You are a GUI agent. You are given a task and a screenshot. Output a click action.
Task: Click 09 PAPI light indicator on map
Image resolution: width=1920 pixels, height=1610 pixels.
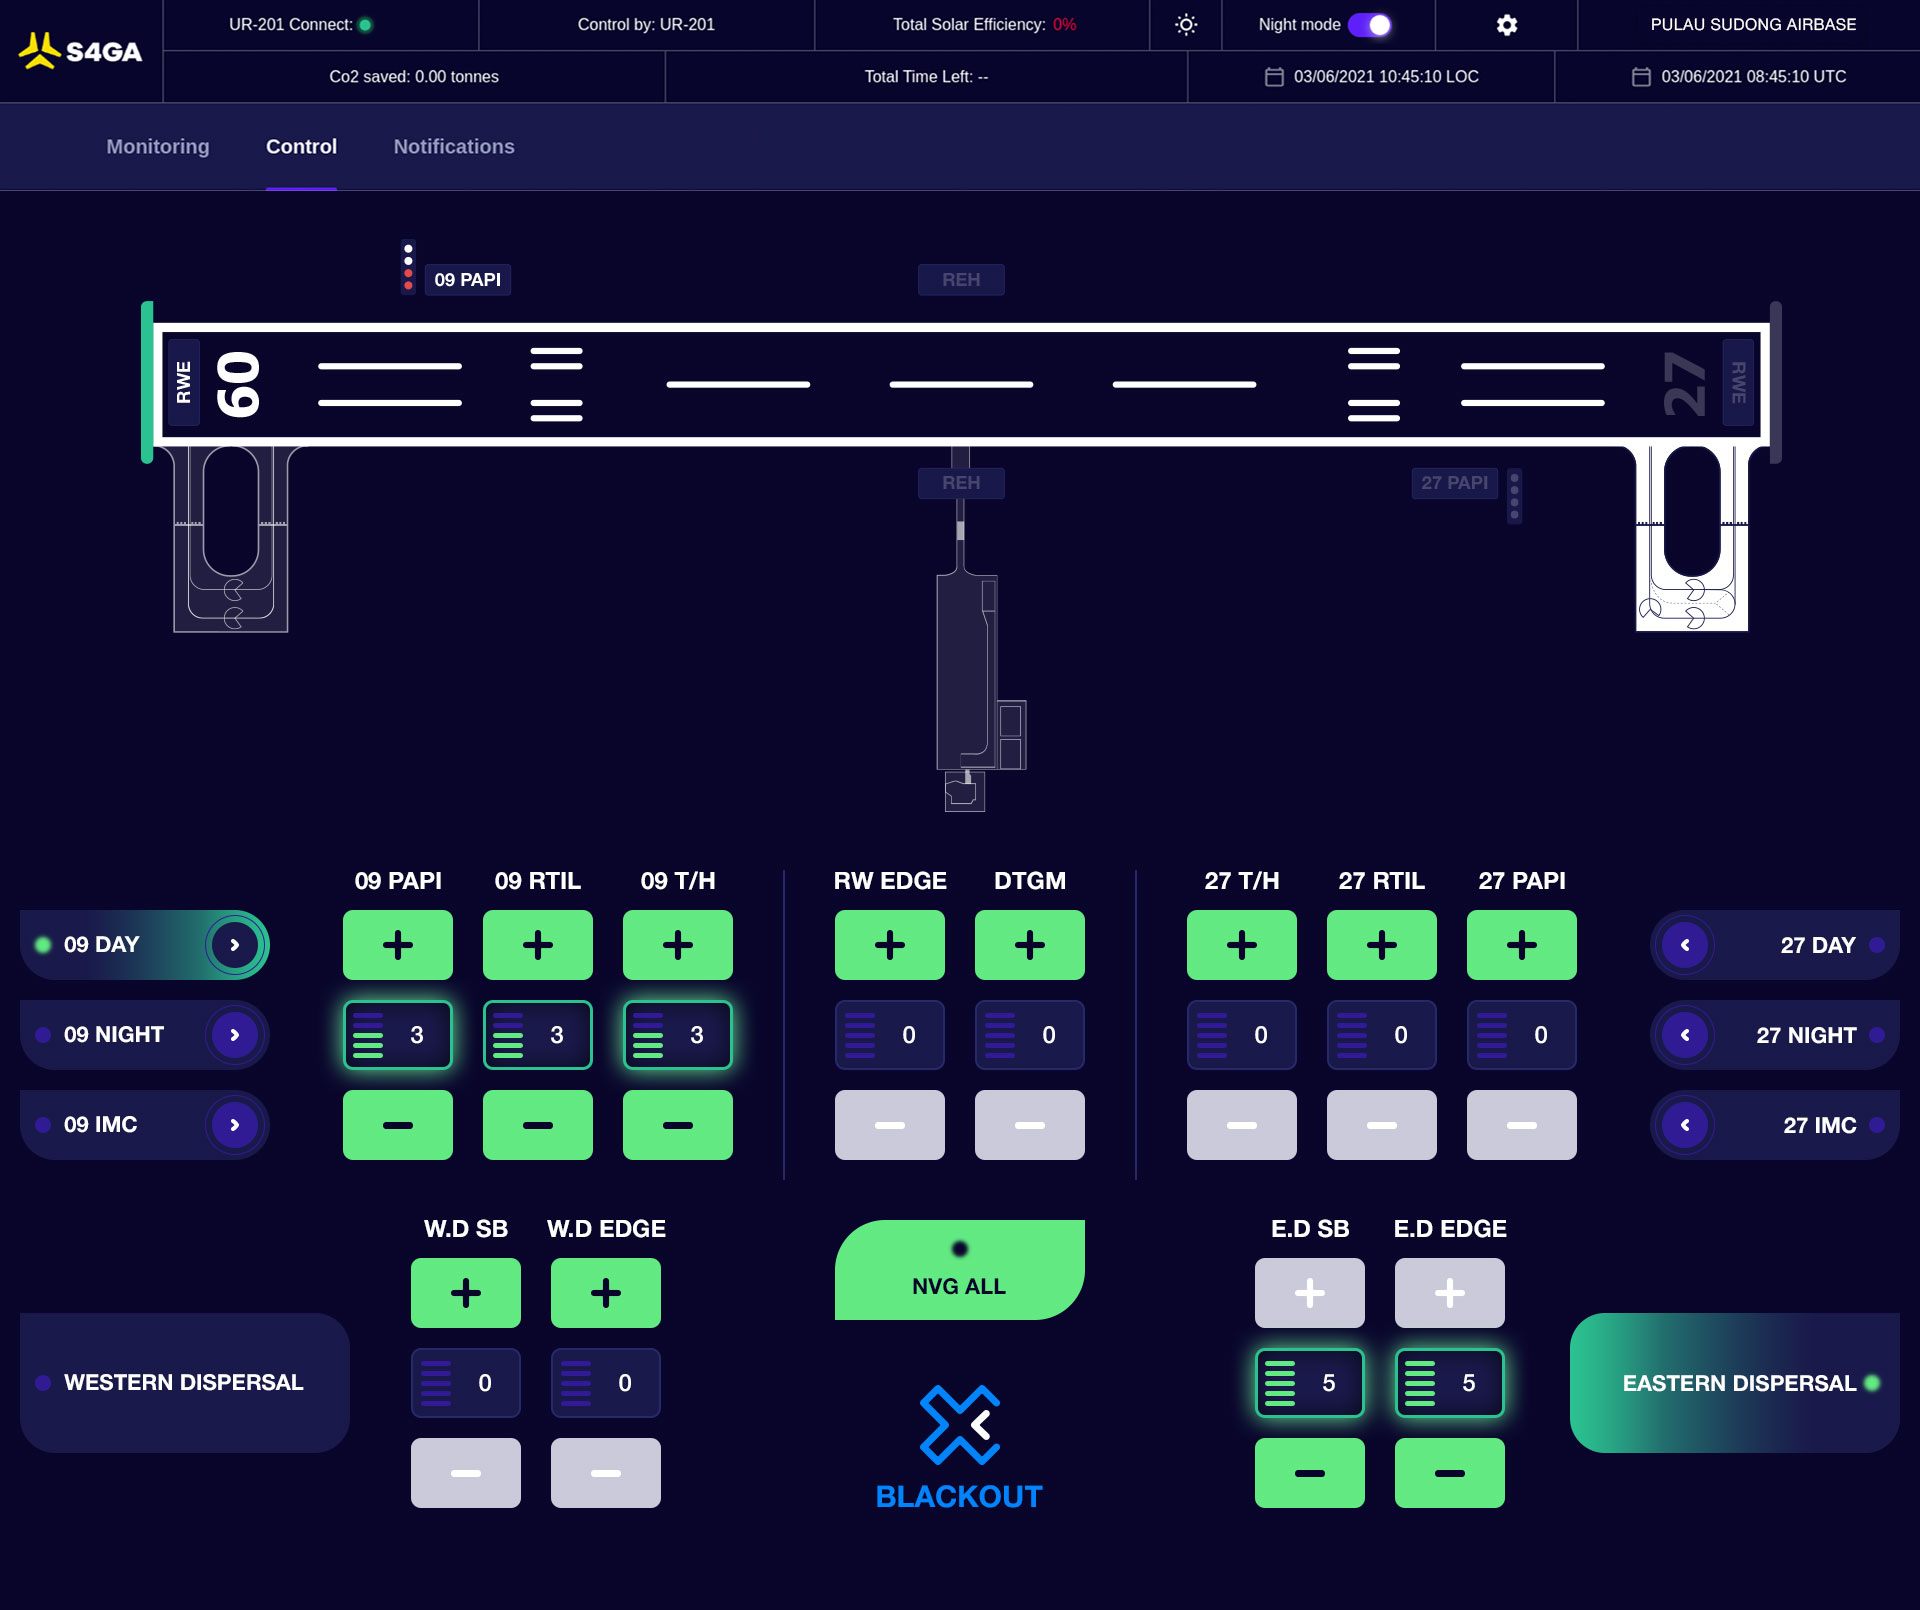click(408, 267)
